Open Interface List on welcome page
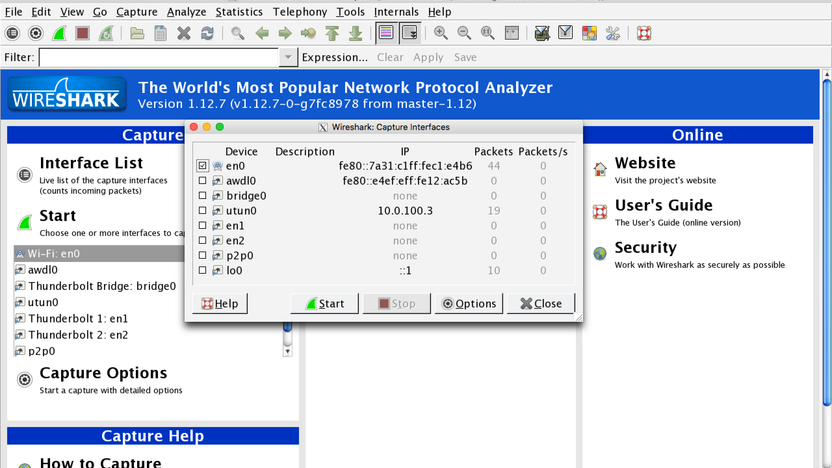Image resolution: width=832 pixels, height=468 pixels. [x=91, y=163]
